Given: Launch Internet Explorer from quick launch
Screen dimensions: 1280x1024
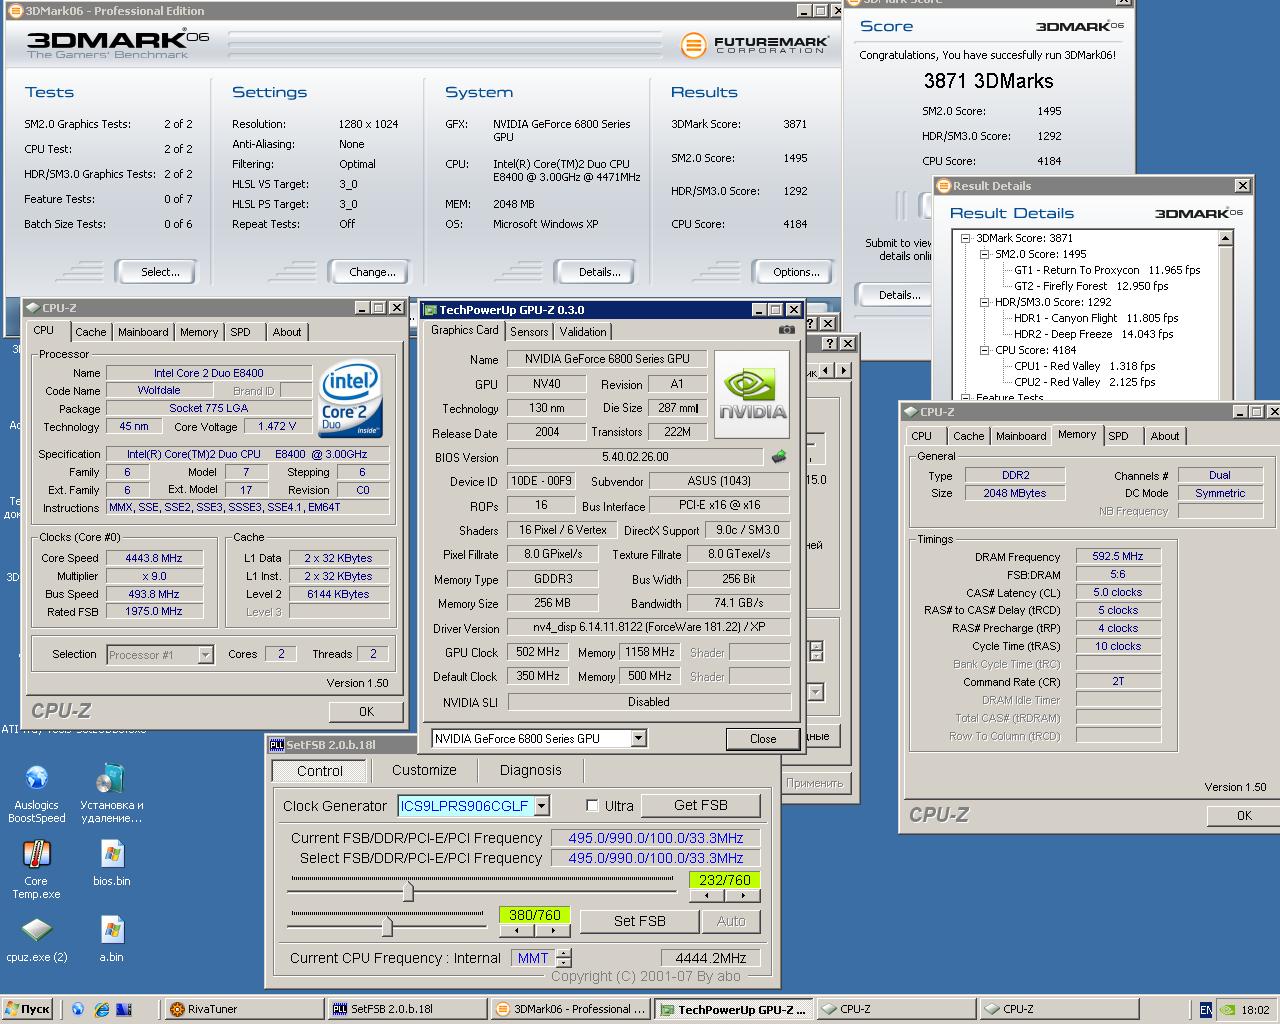Looking at the screenshot, I should click(100, 1009).
